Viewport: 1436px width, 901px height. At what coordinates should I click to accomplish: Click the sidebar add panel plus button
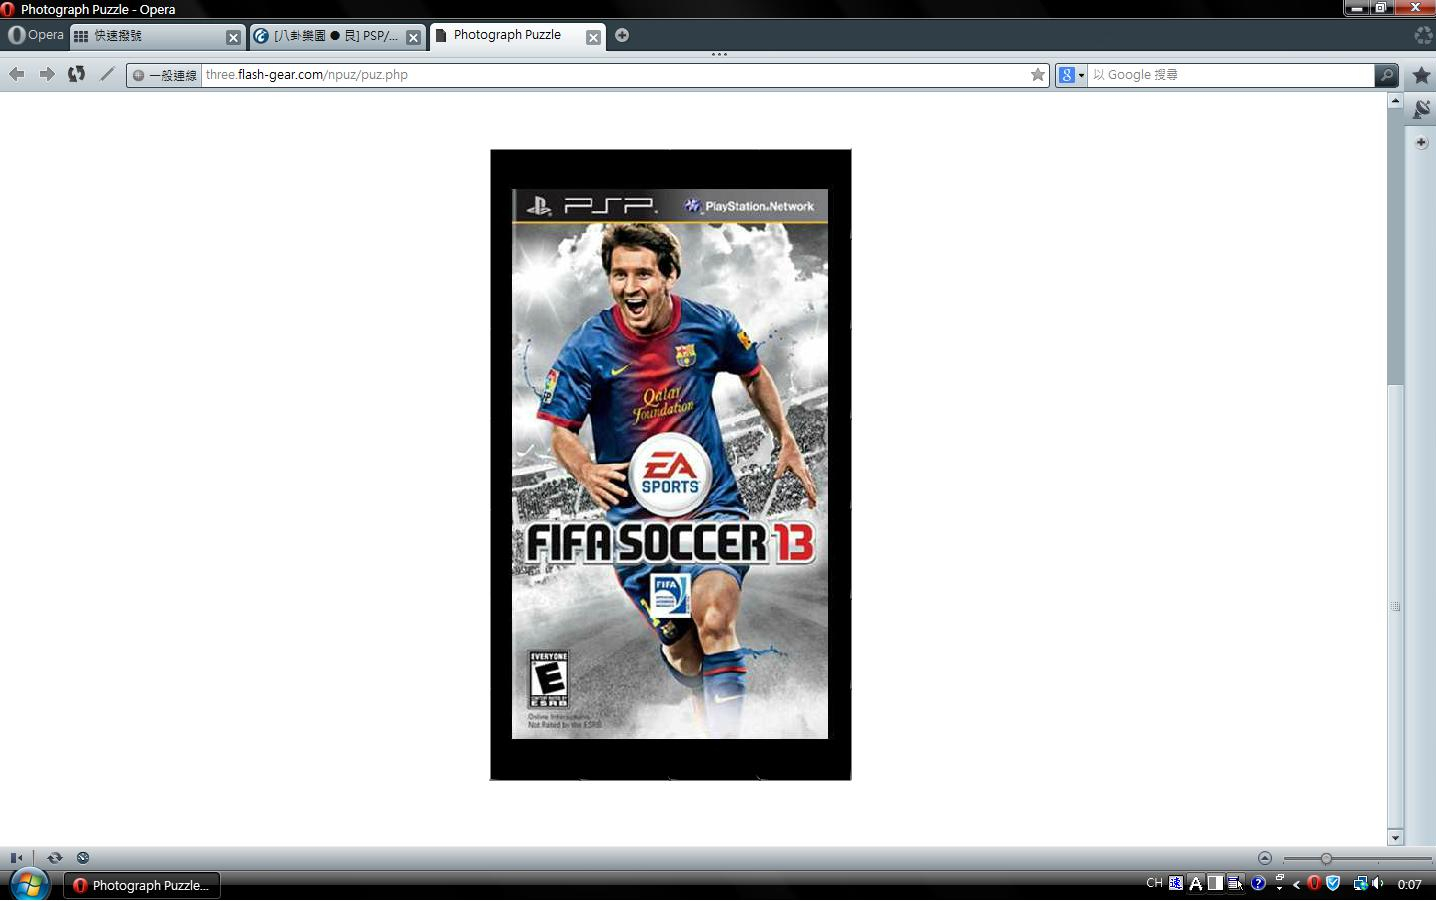click(x=1421, y=143)
